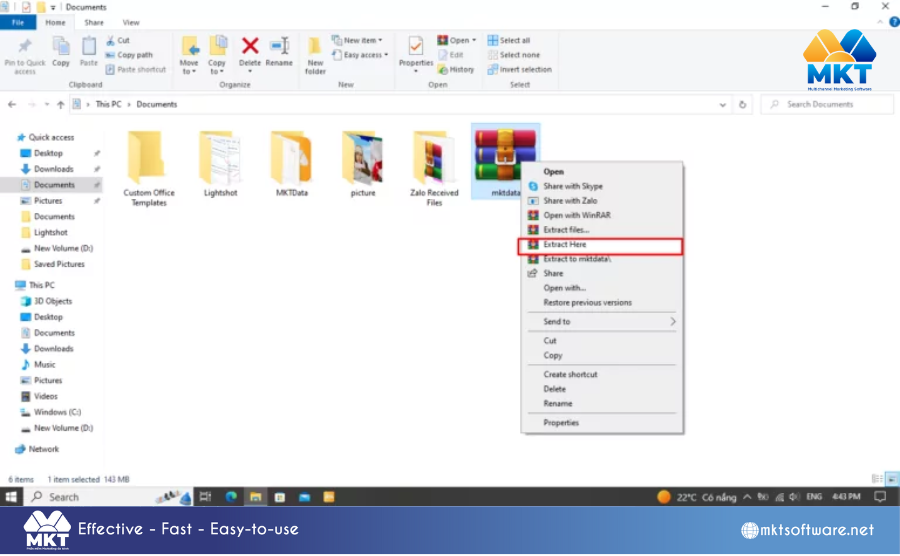Viewport: 900px width, 556px height.
Task: Click Paste shortcut in the ribbon
Action: click(x=136, y=69)
